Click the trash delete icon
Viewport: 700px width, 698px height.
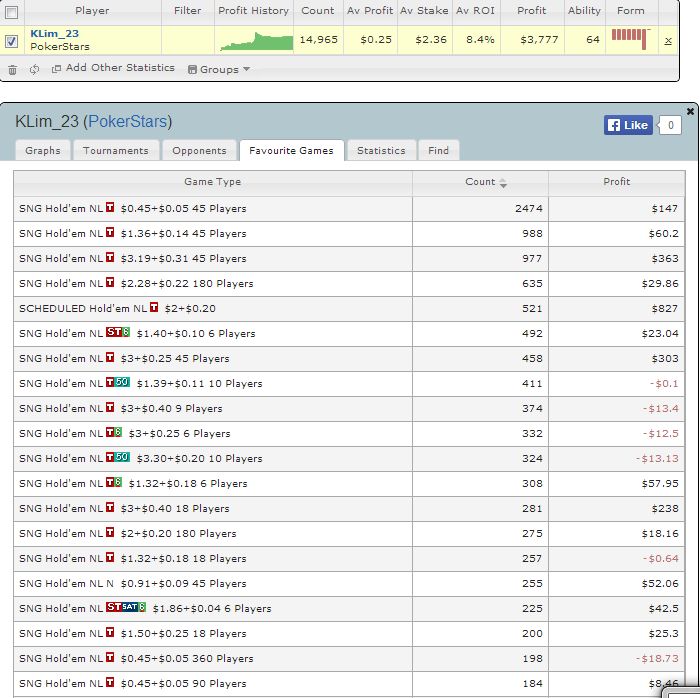[12, 70]
